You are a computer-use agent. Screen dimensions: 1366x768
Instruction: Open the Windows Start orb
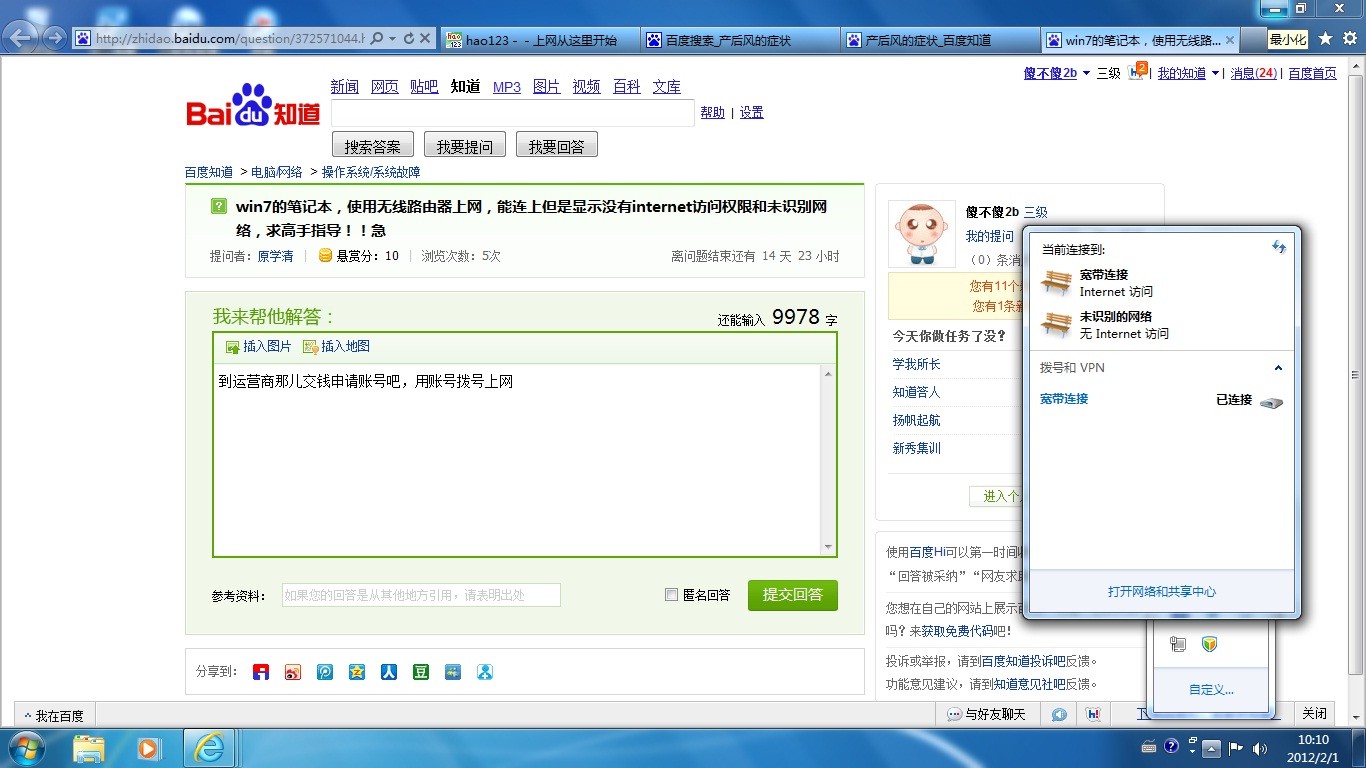click(x=25, y=747)
